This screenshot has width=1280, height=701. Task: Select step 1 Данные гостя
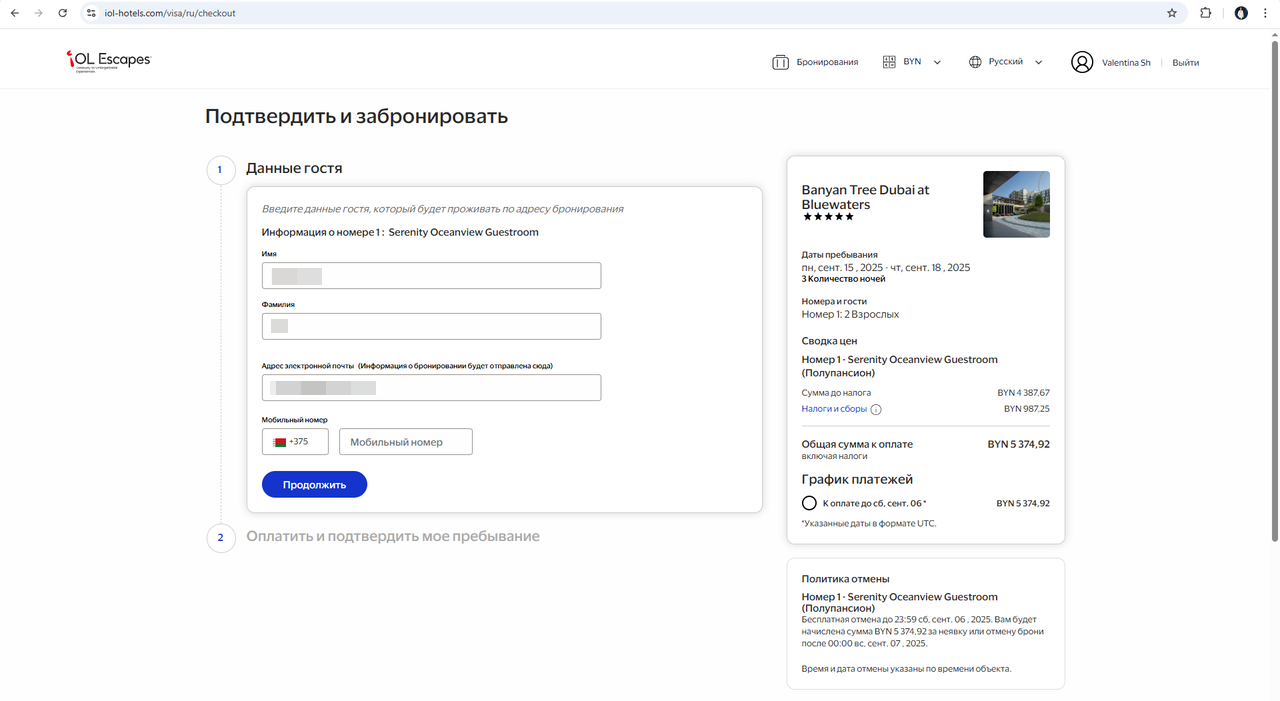[x=294, y=169]
